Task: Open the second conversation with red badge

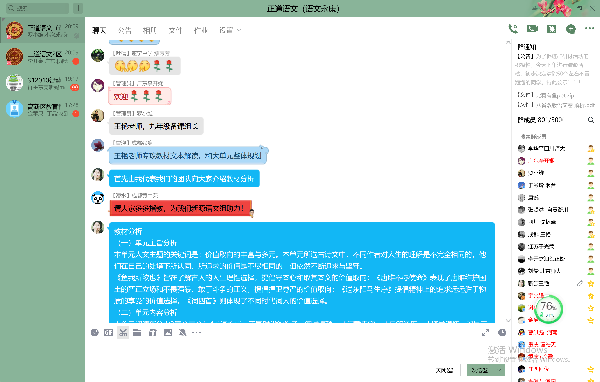Action: (x=42, y=57)
